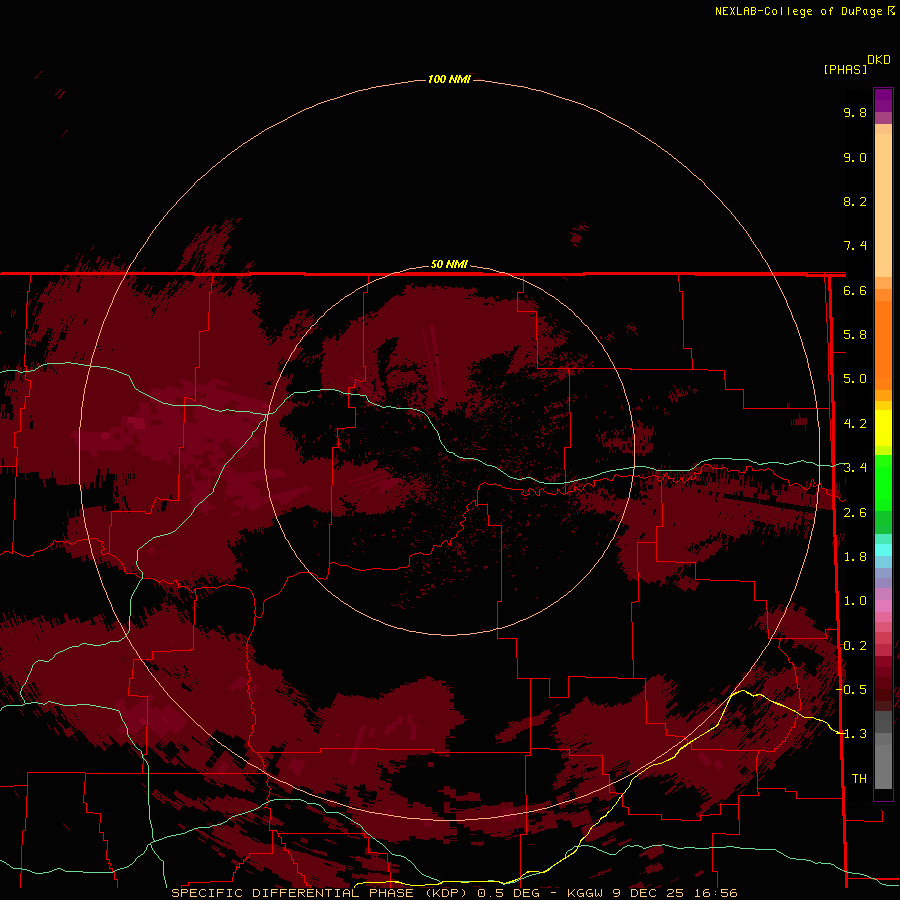
Task: Pick the purple top segment of color bar
Action: 883,100
